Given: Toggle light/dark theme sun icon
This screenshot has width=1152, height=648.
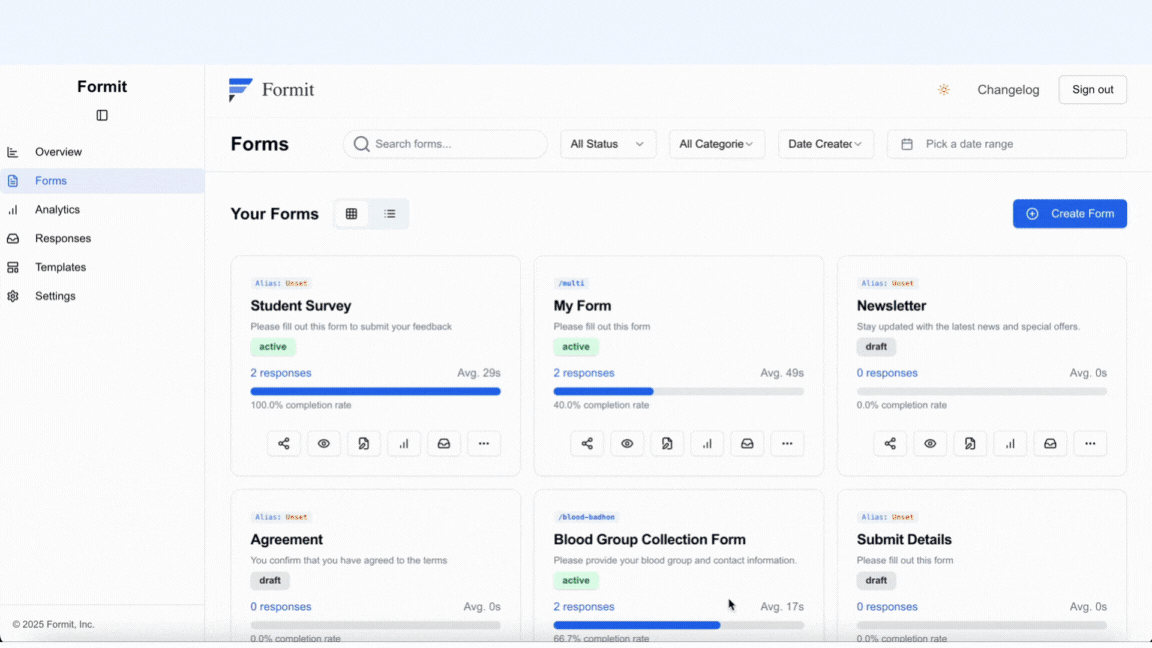Looking at the screenshot, I should tap(943, 90).
